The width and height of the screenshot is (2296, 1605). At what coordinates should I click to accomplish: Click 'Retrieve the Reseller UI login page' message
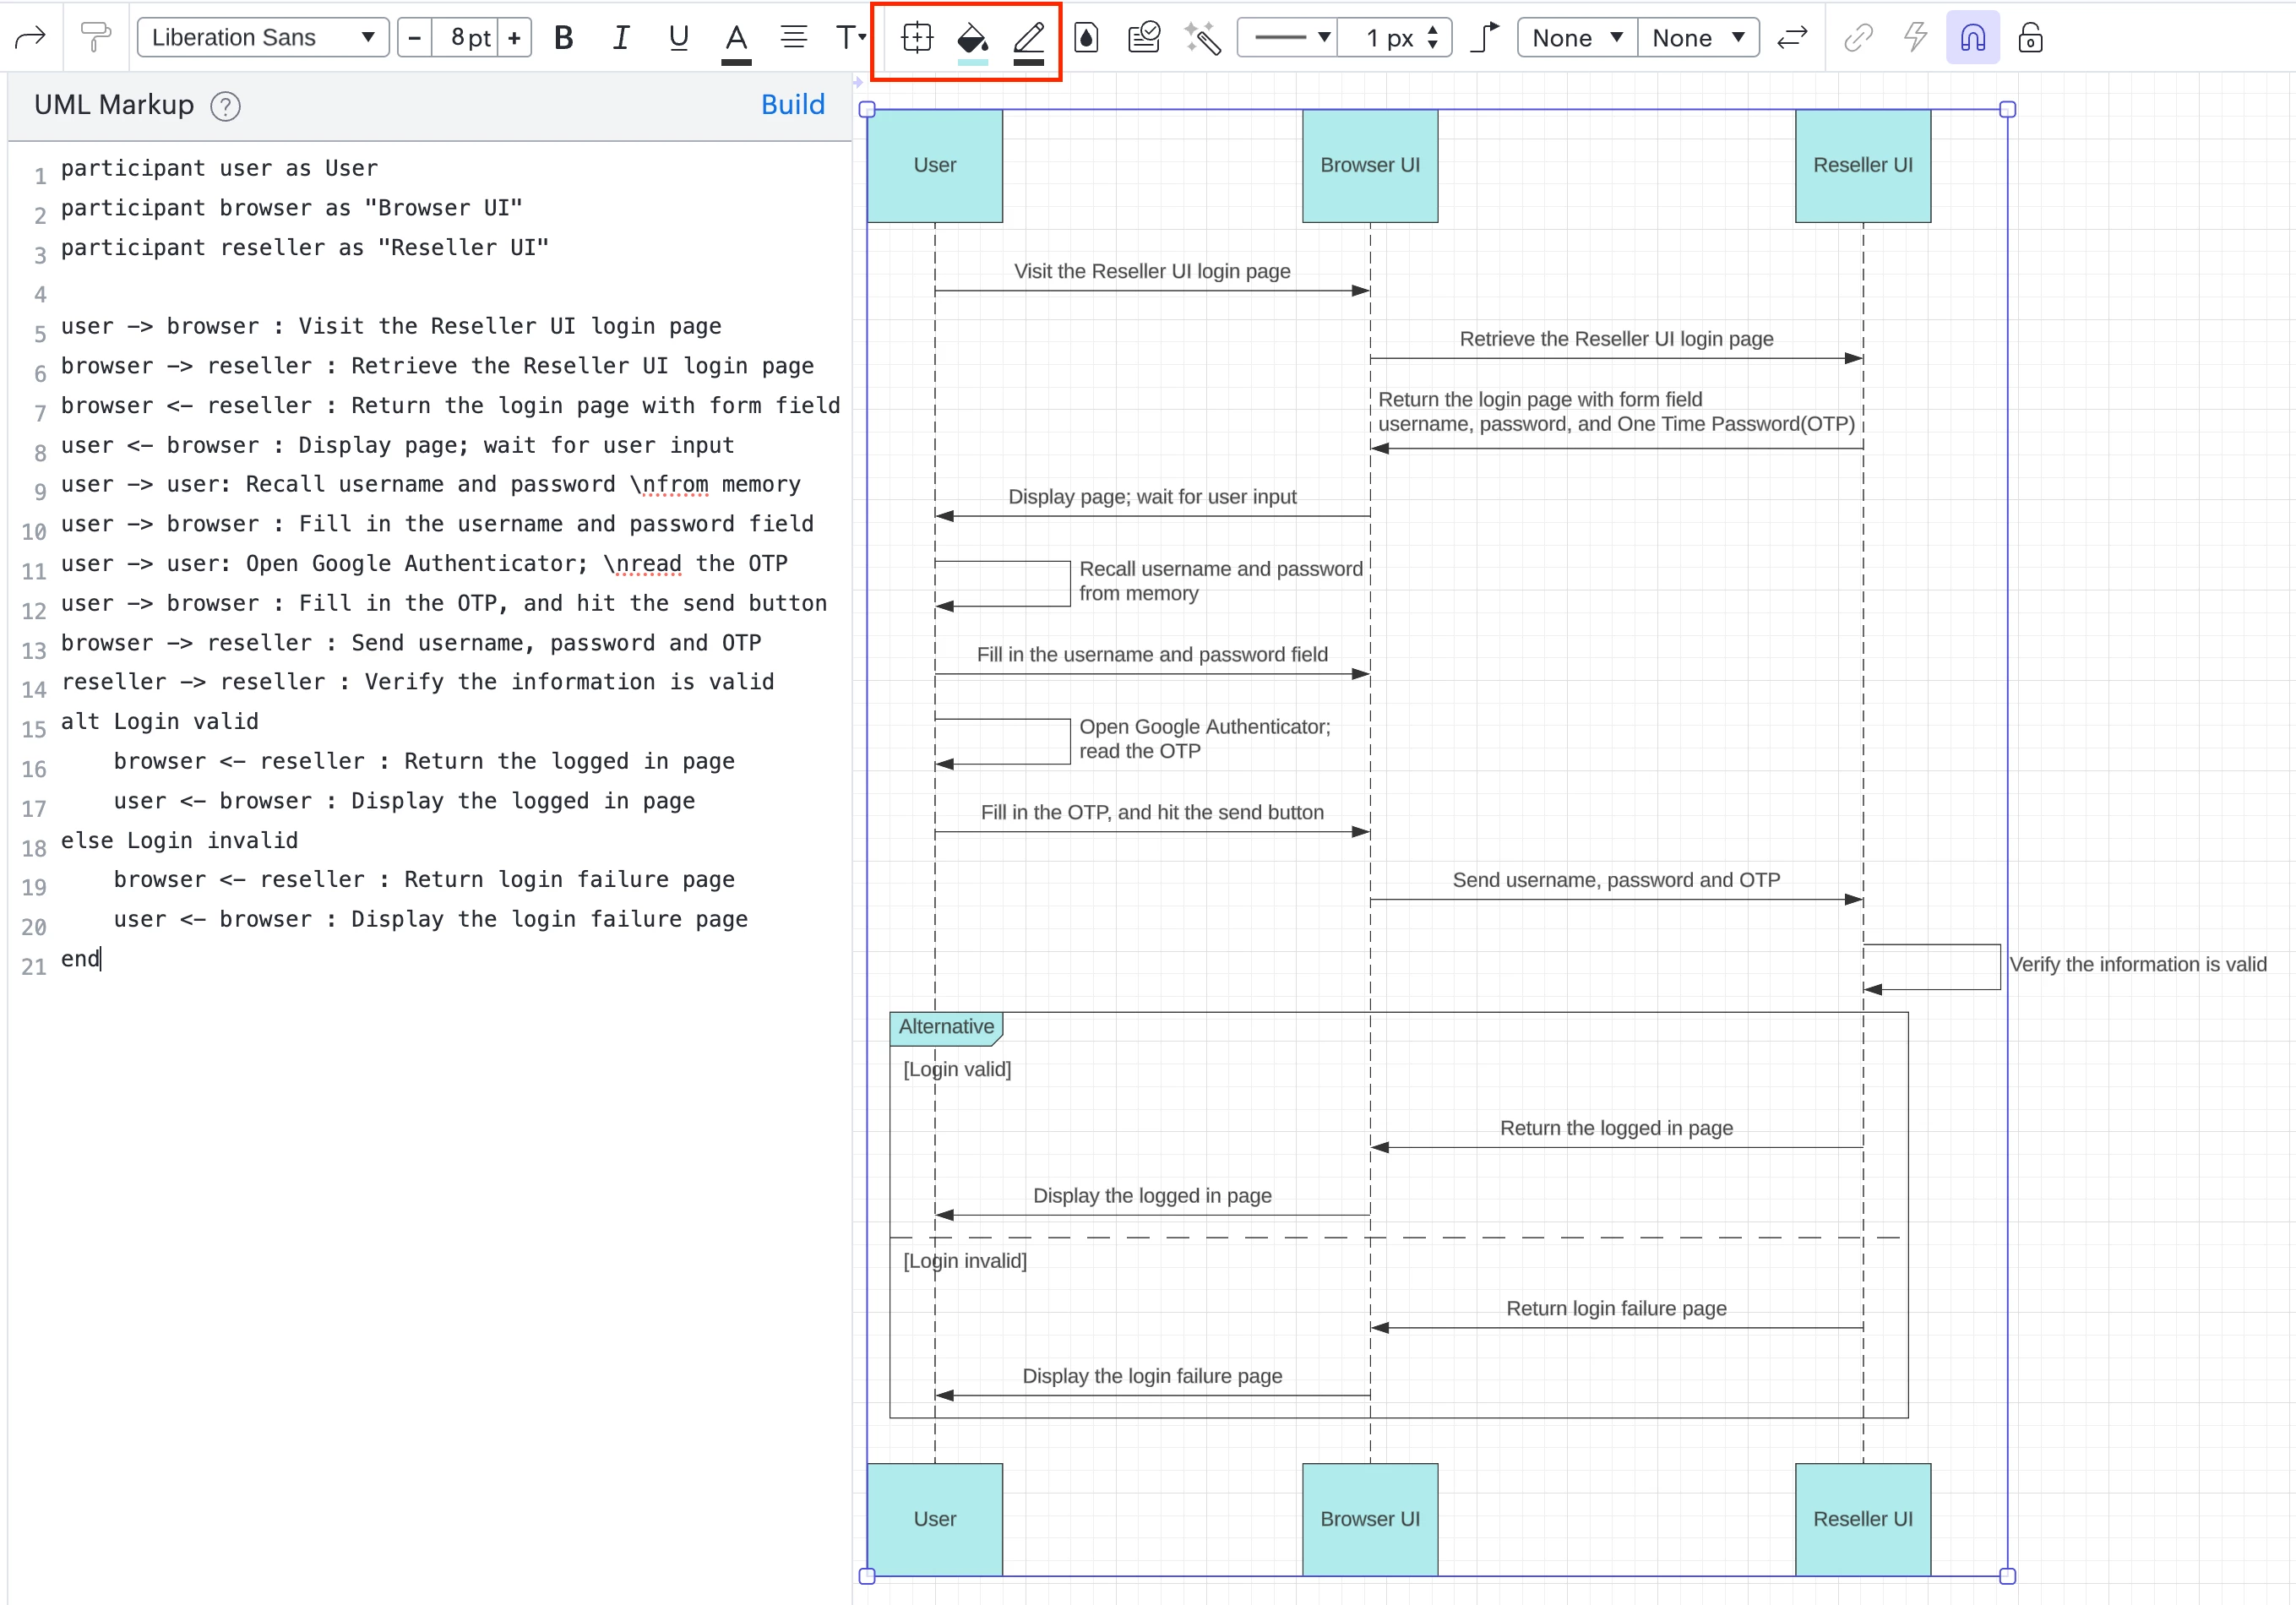coord(1616,339)
